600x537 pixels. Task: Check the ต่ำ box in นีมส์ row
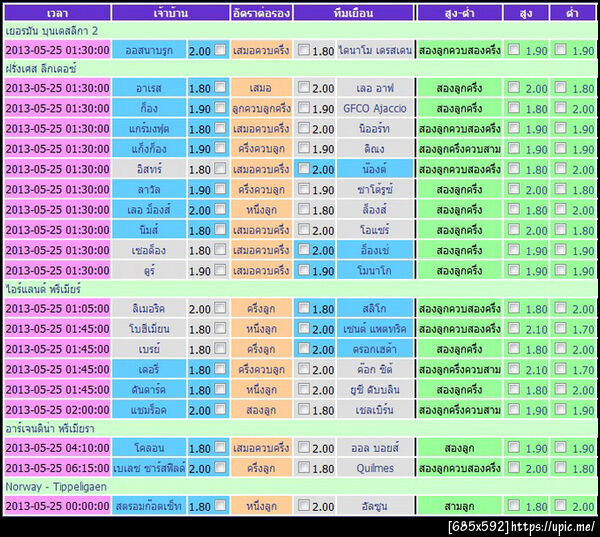coord(561,229)
